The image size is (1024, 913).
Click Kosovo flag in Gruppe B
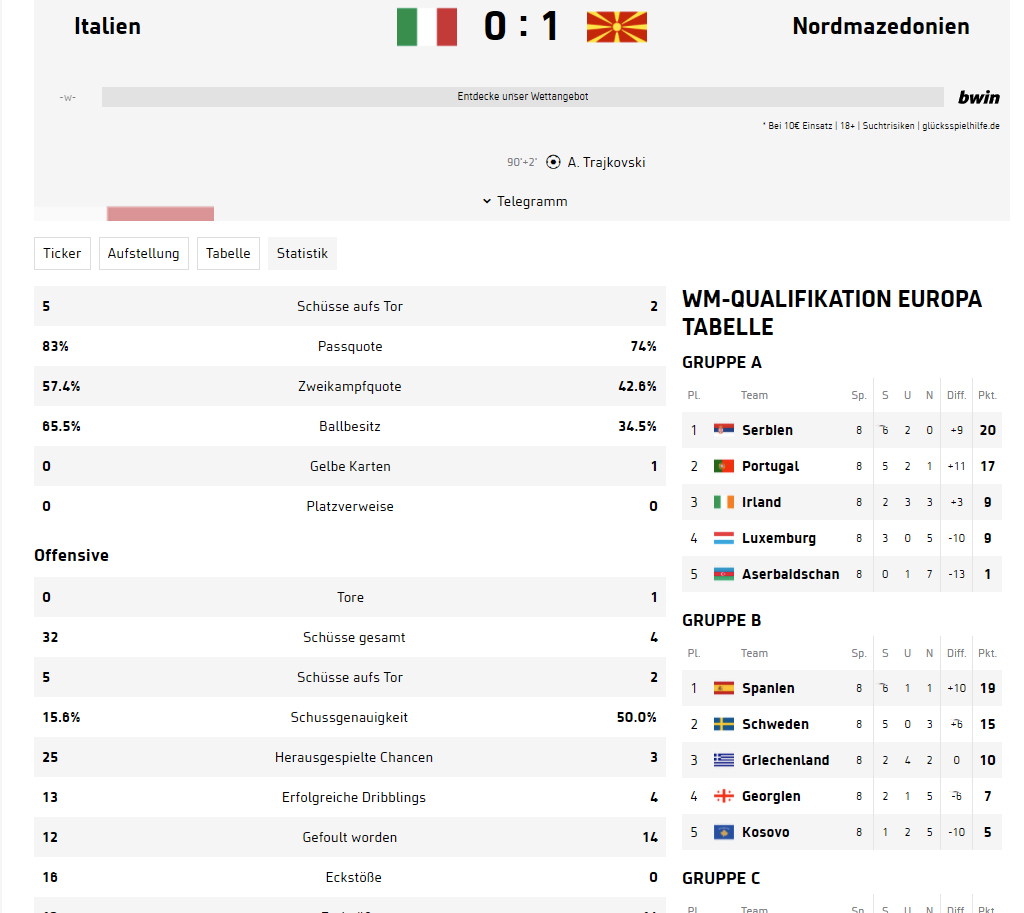pos(724,832)
